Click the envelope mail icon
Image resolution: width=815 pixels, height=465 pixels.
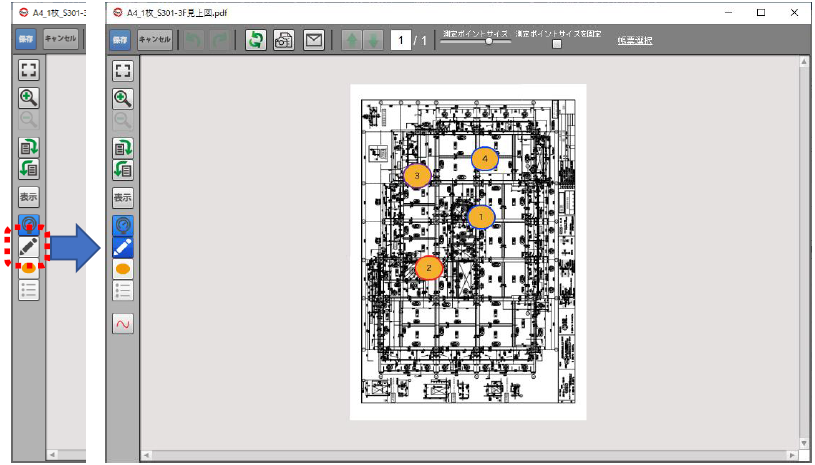[x=314, y=40]
